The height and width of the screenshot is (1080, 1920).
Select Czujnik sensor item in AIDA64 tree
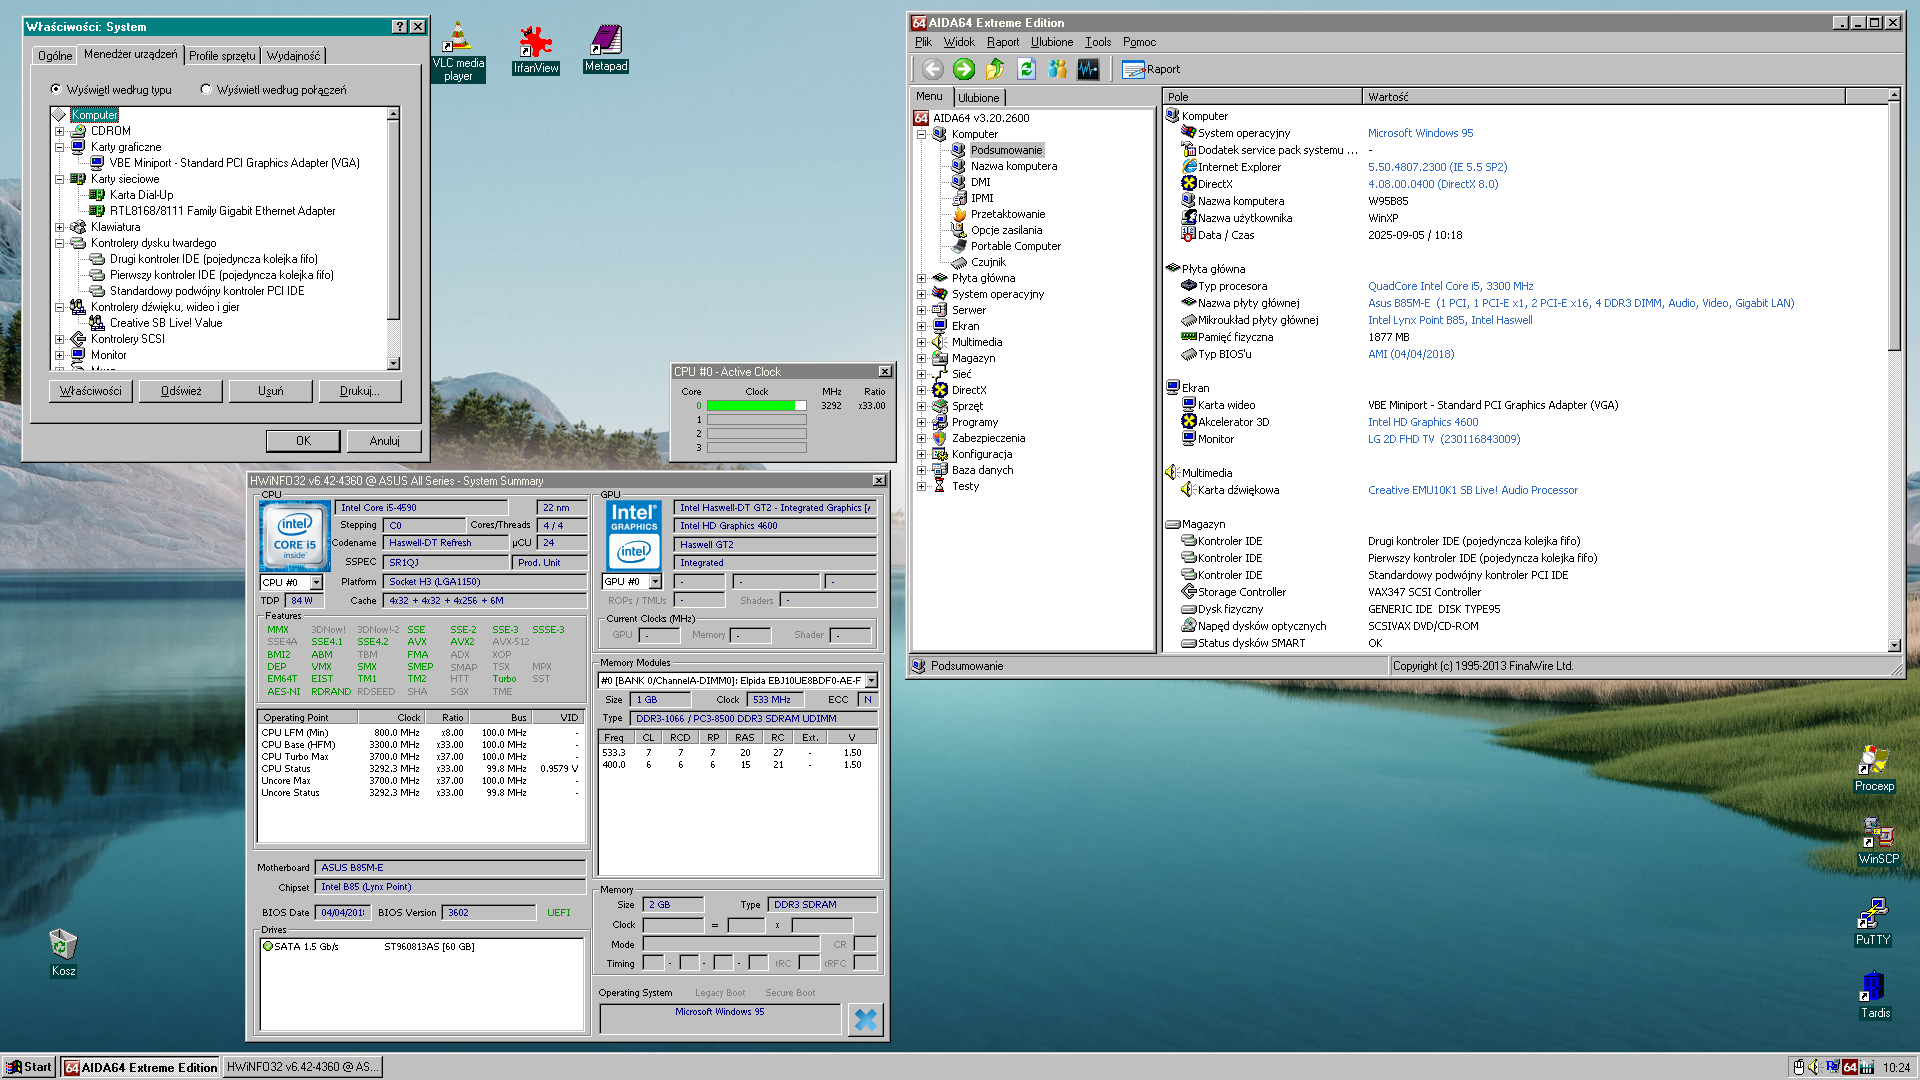988,262
